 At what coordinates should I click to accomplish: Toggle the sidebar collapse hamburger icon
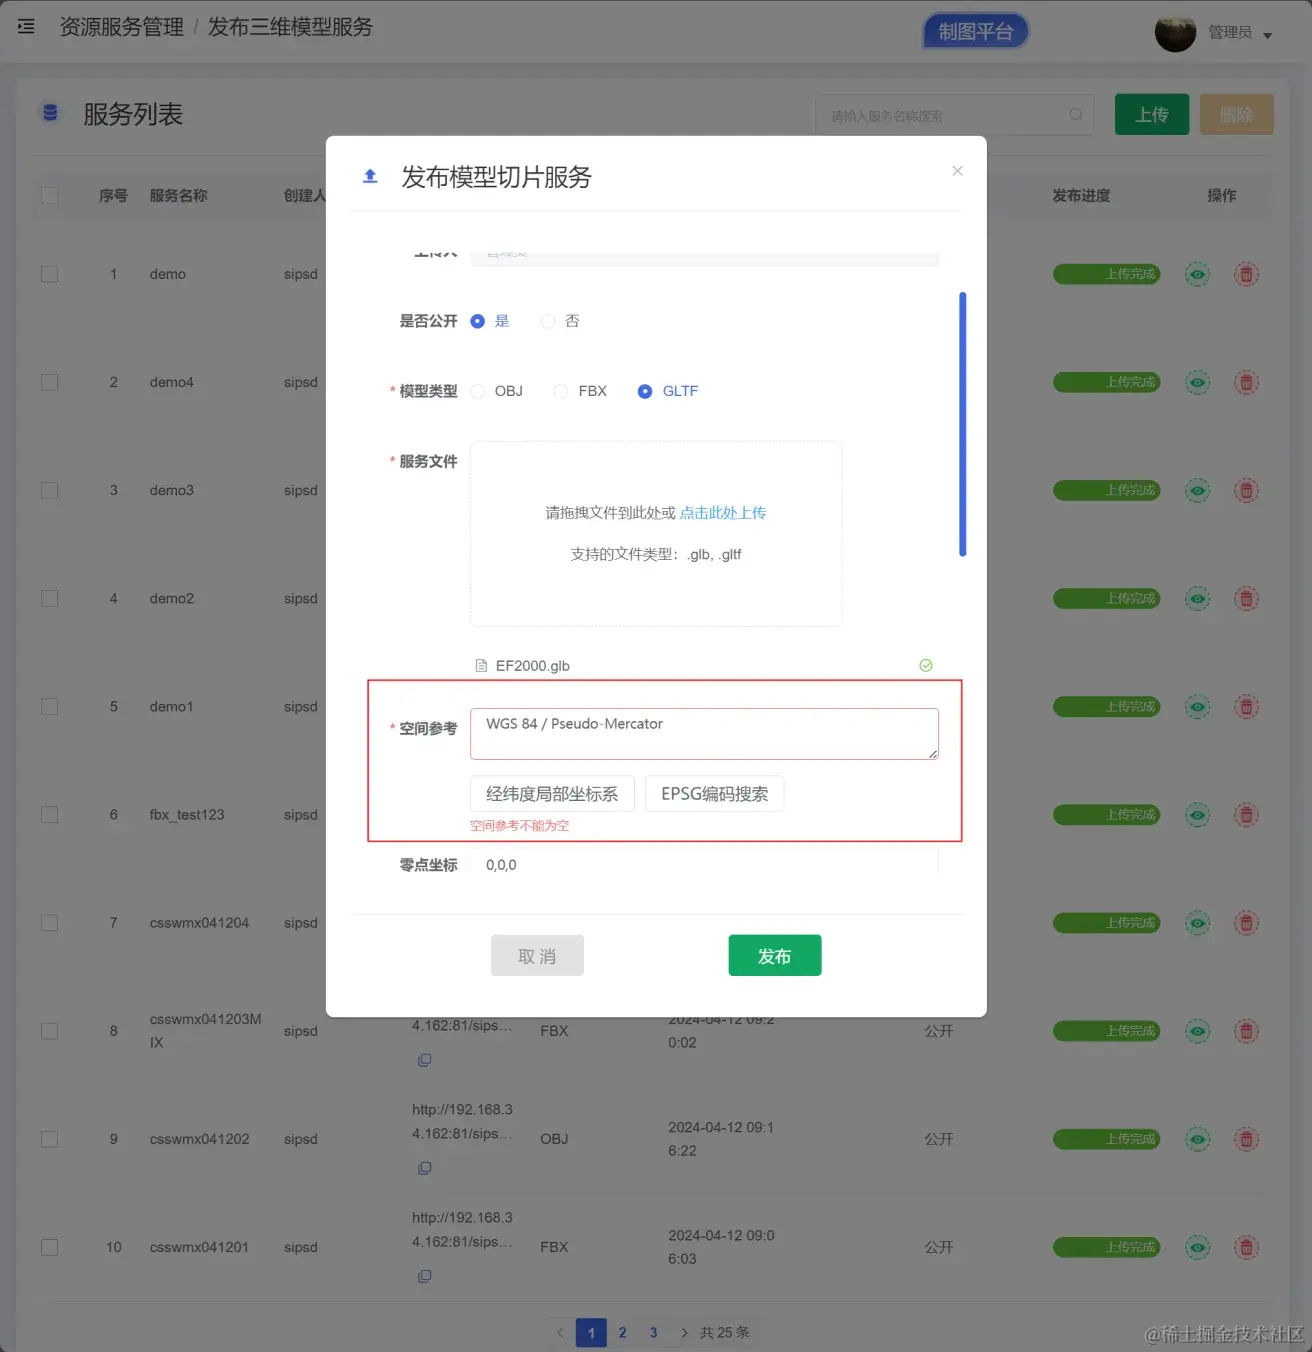[x=26, y=27]
